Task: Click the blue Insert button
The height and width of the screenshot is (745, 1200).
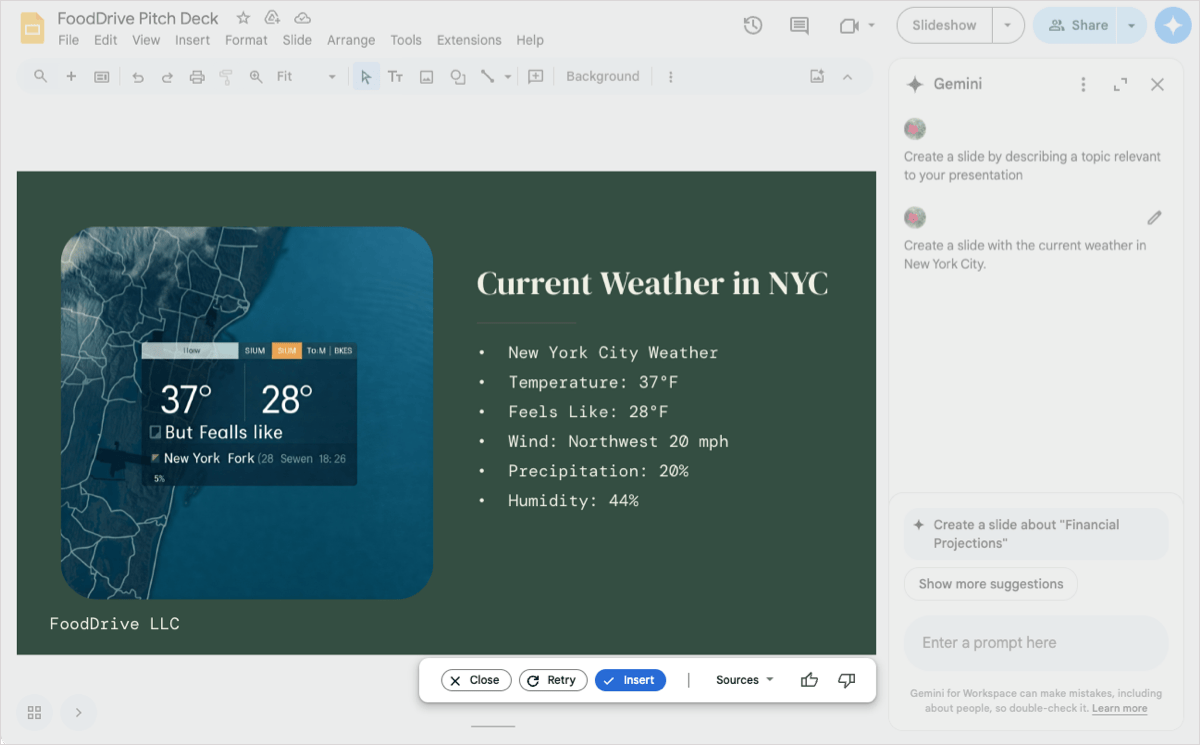Action: (630, 680)
